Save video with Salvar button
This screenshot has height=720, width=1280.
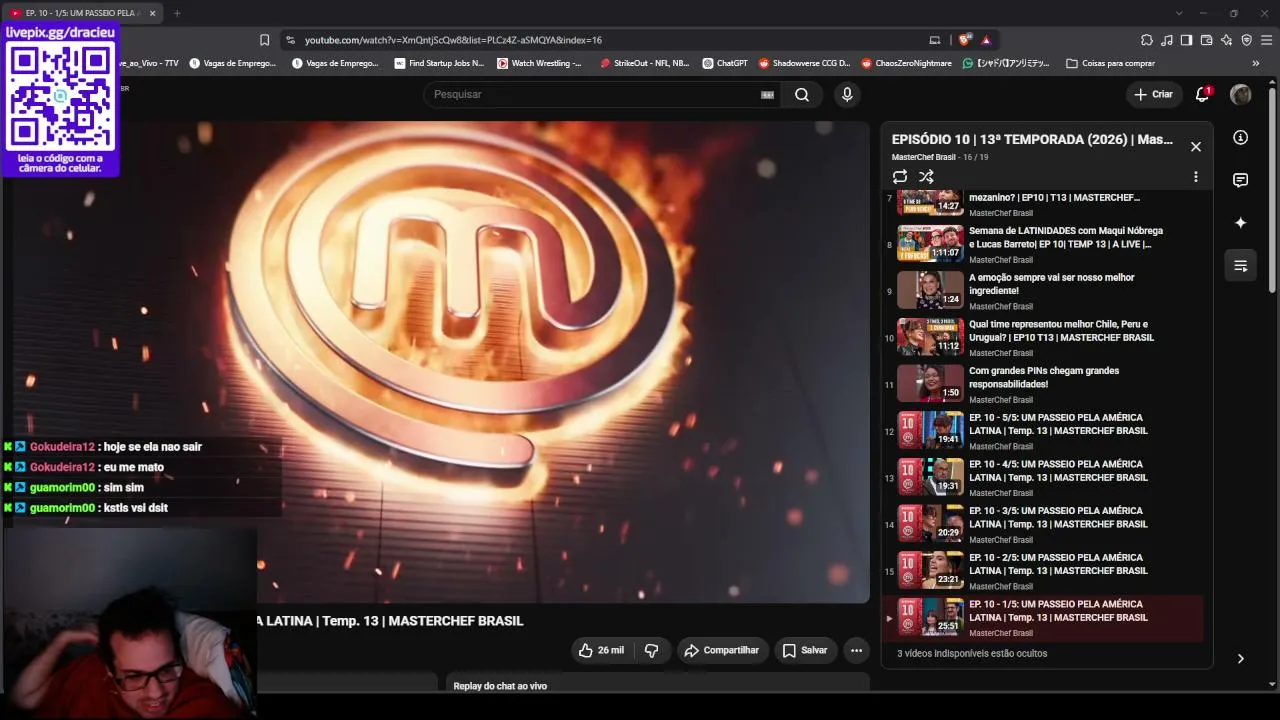point(805,650)
